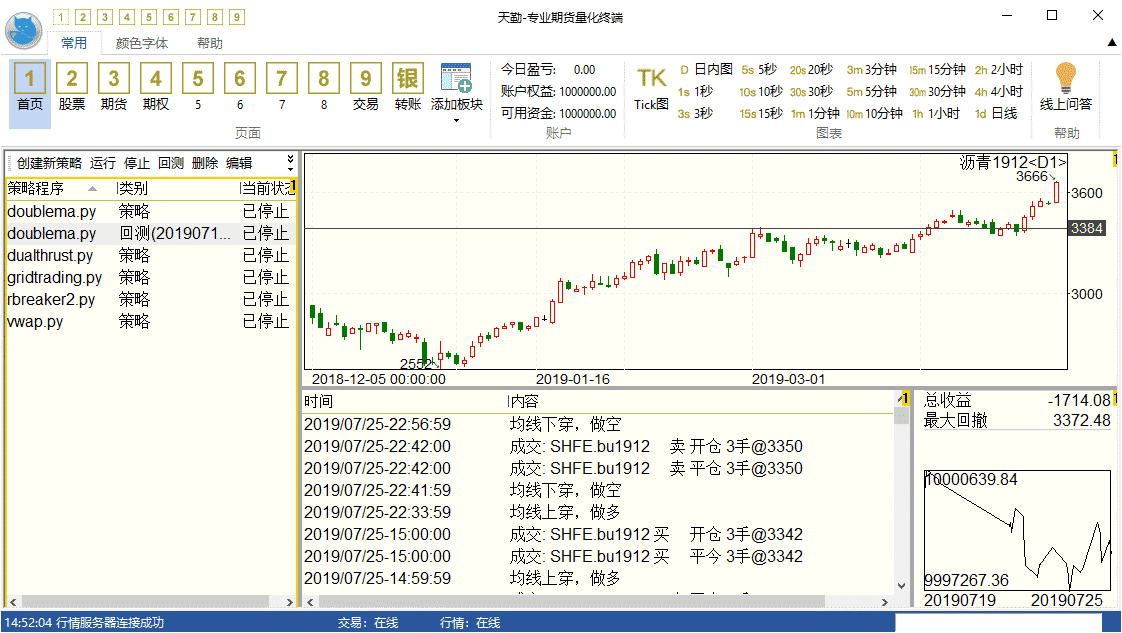Select dualthrust.py strategy row

point(150,255)
